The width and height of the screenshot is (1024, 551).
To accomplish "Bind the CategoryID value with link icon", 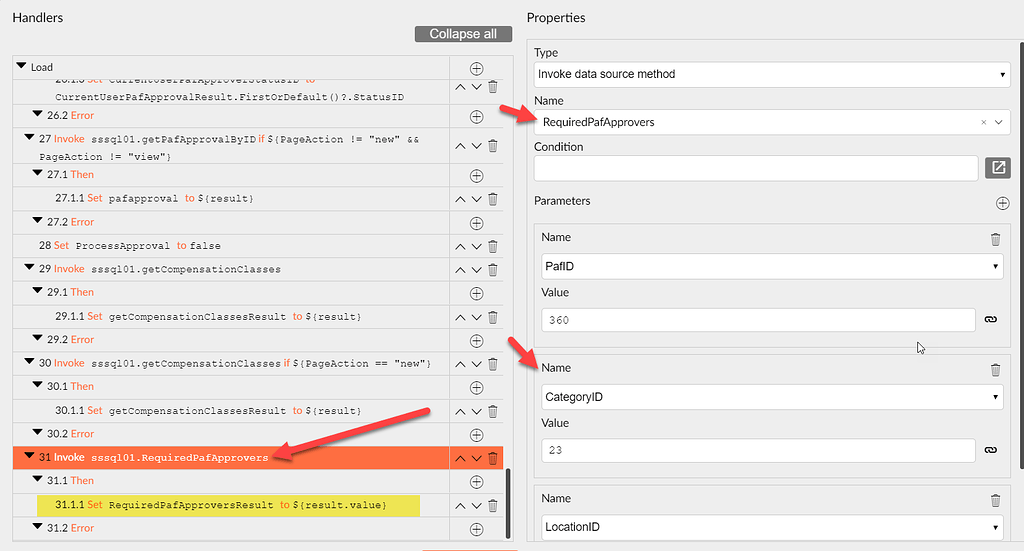I will (x=991, y=450).
